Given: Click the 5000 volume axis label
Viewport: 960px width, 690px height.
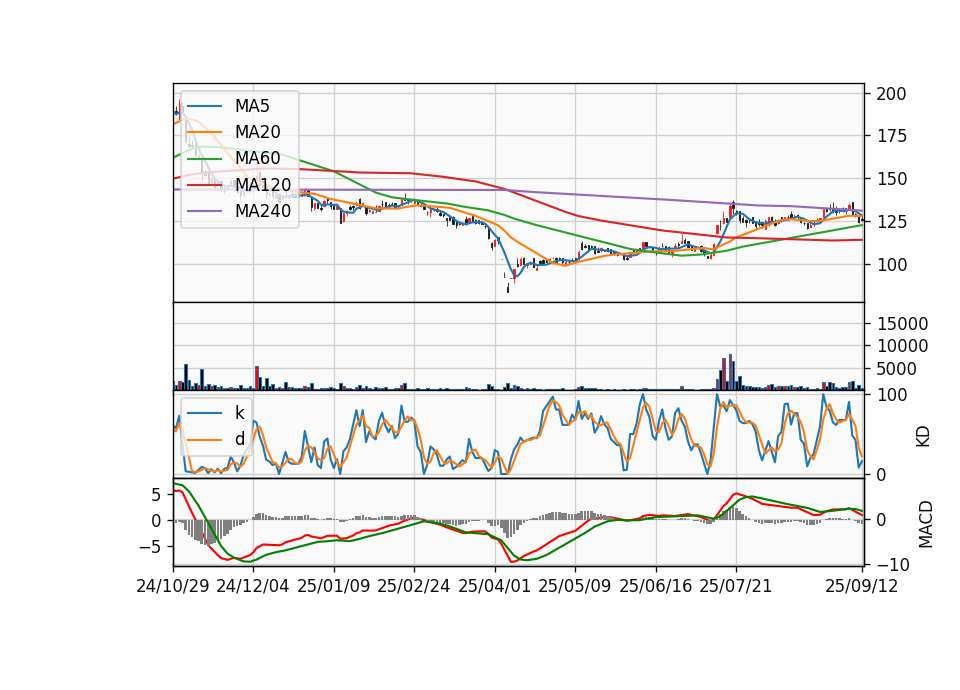Looking at the screenshot, I should (897, 369).
